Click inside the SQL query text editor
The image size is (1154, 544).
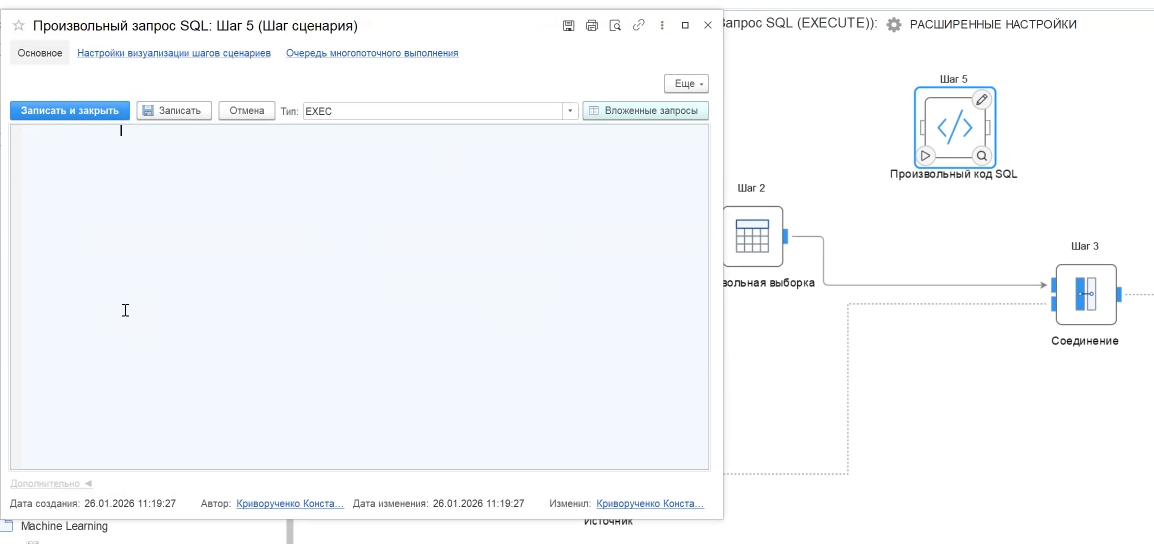(360, 297)
